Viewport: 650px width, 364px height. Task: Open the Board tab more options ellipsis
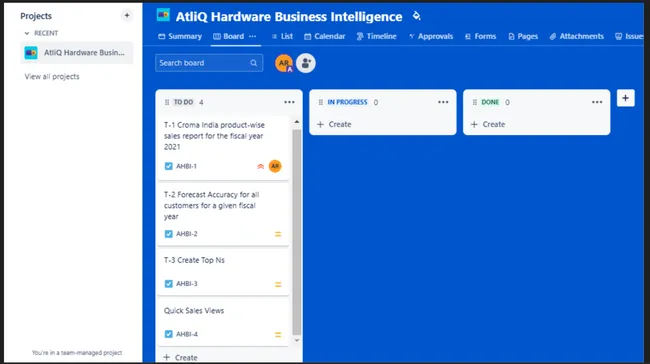(252, 36)
